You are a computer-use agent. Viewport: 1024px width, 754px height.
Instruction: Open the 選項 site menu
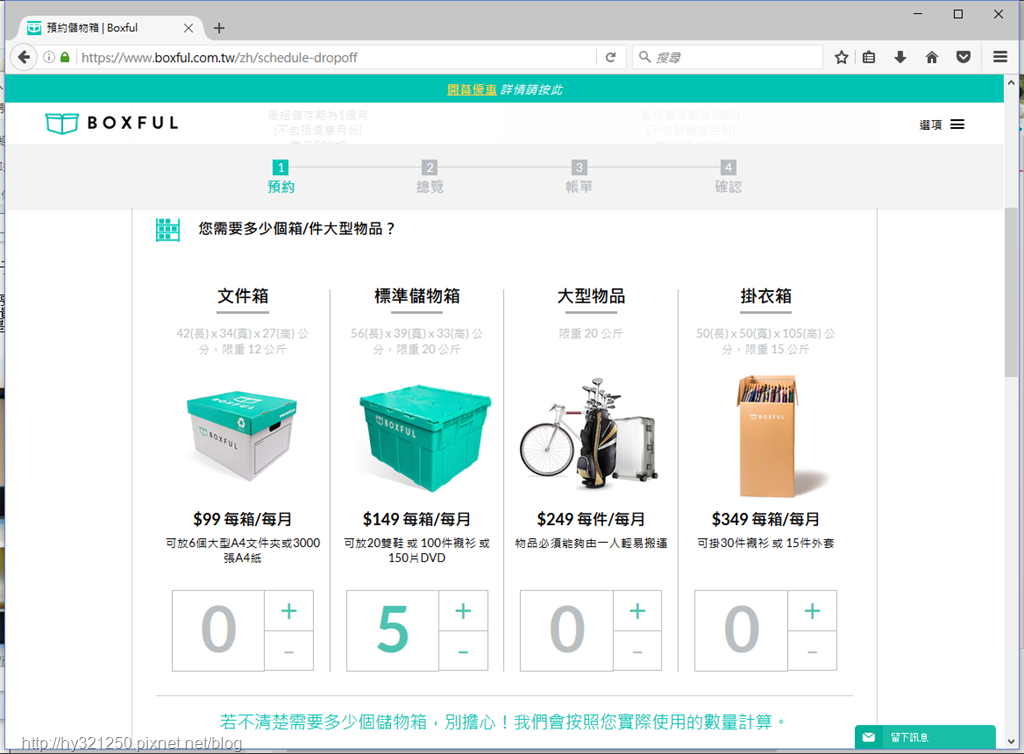pyautogui.click(x=942, y=125)
